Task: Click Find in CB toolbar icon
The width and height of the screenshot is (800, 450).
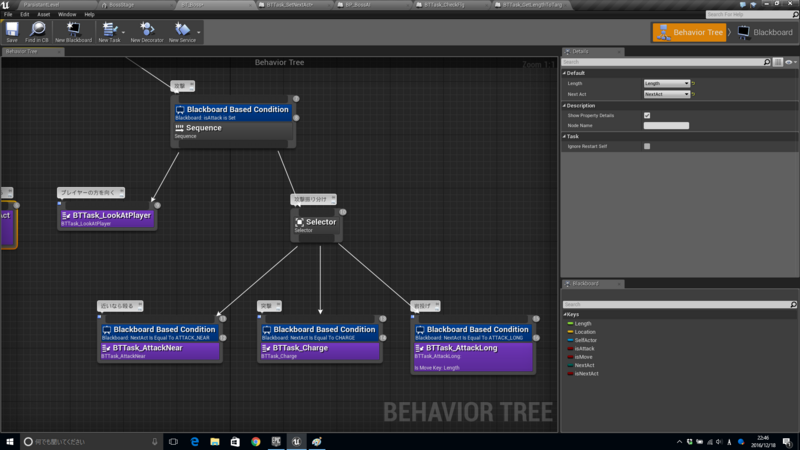Action: pyautogui.click(x=37, y=32)
